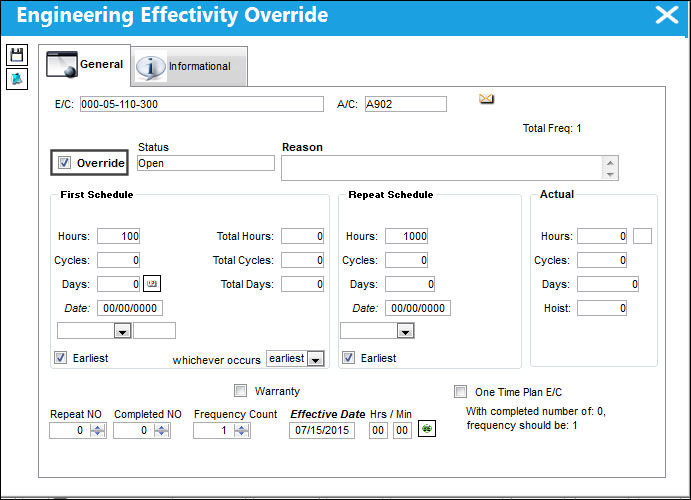
Task: Click the A/C field A902
Action: click(x=405, y=104)
